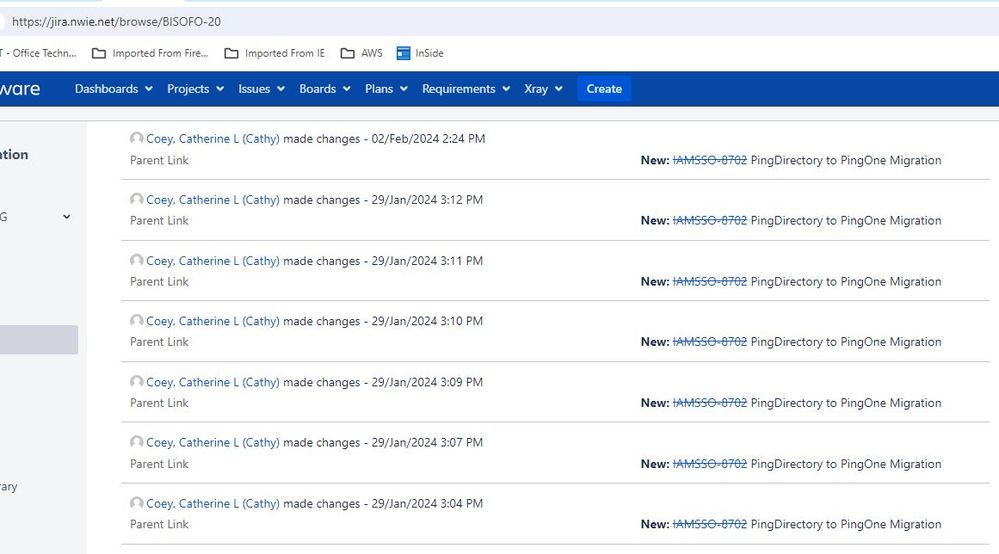Open the Office Techn... bookmark
The image size is (999, 554).
[x=38, y=53]
